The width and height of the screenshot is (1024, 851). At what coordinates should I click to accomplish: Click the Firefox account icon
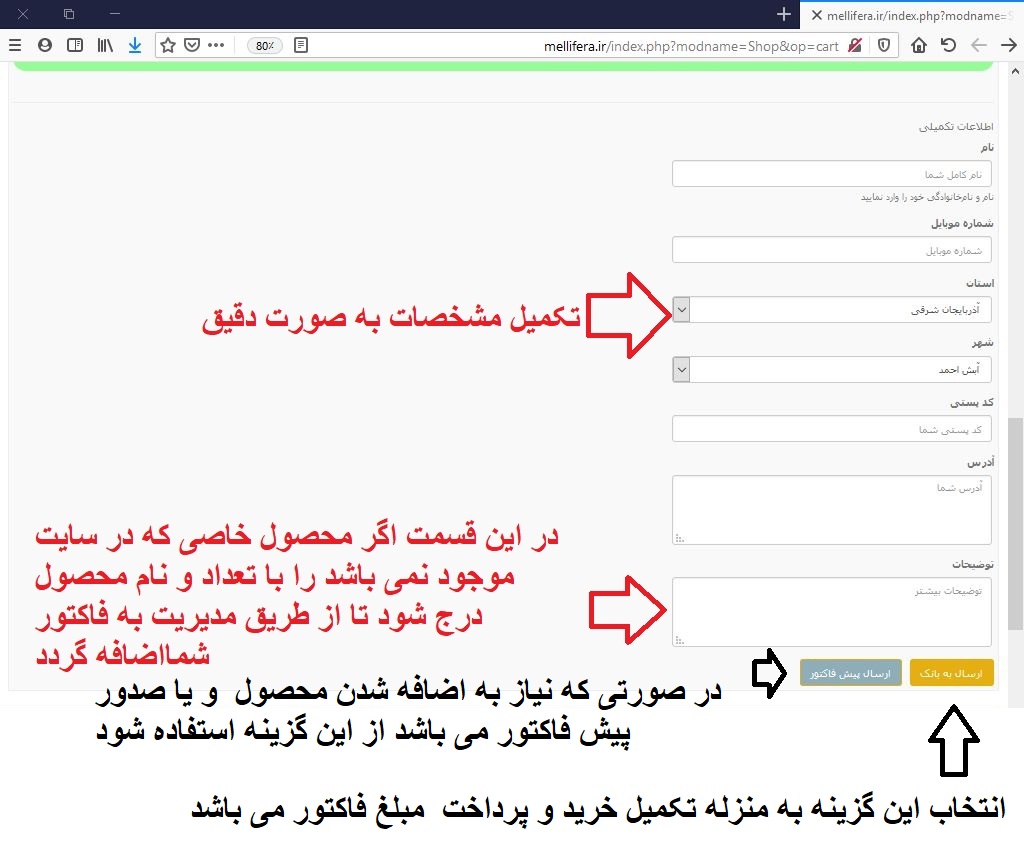(45, 45)
